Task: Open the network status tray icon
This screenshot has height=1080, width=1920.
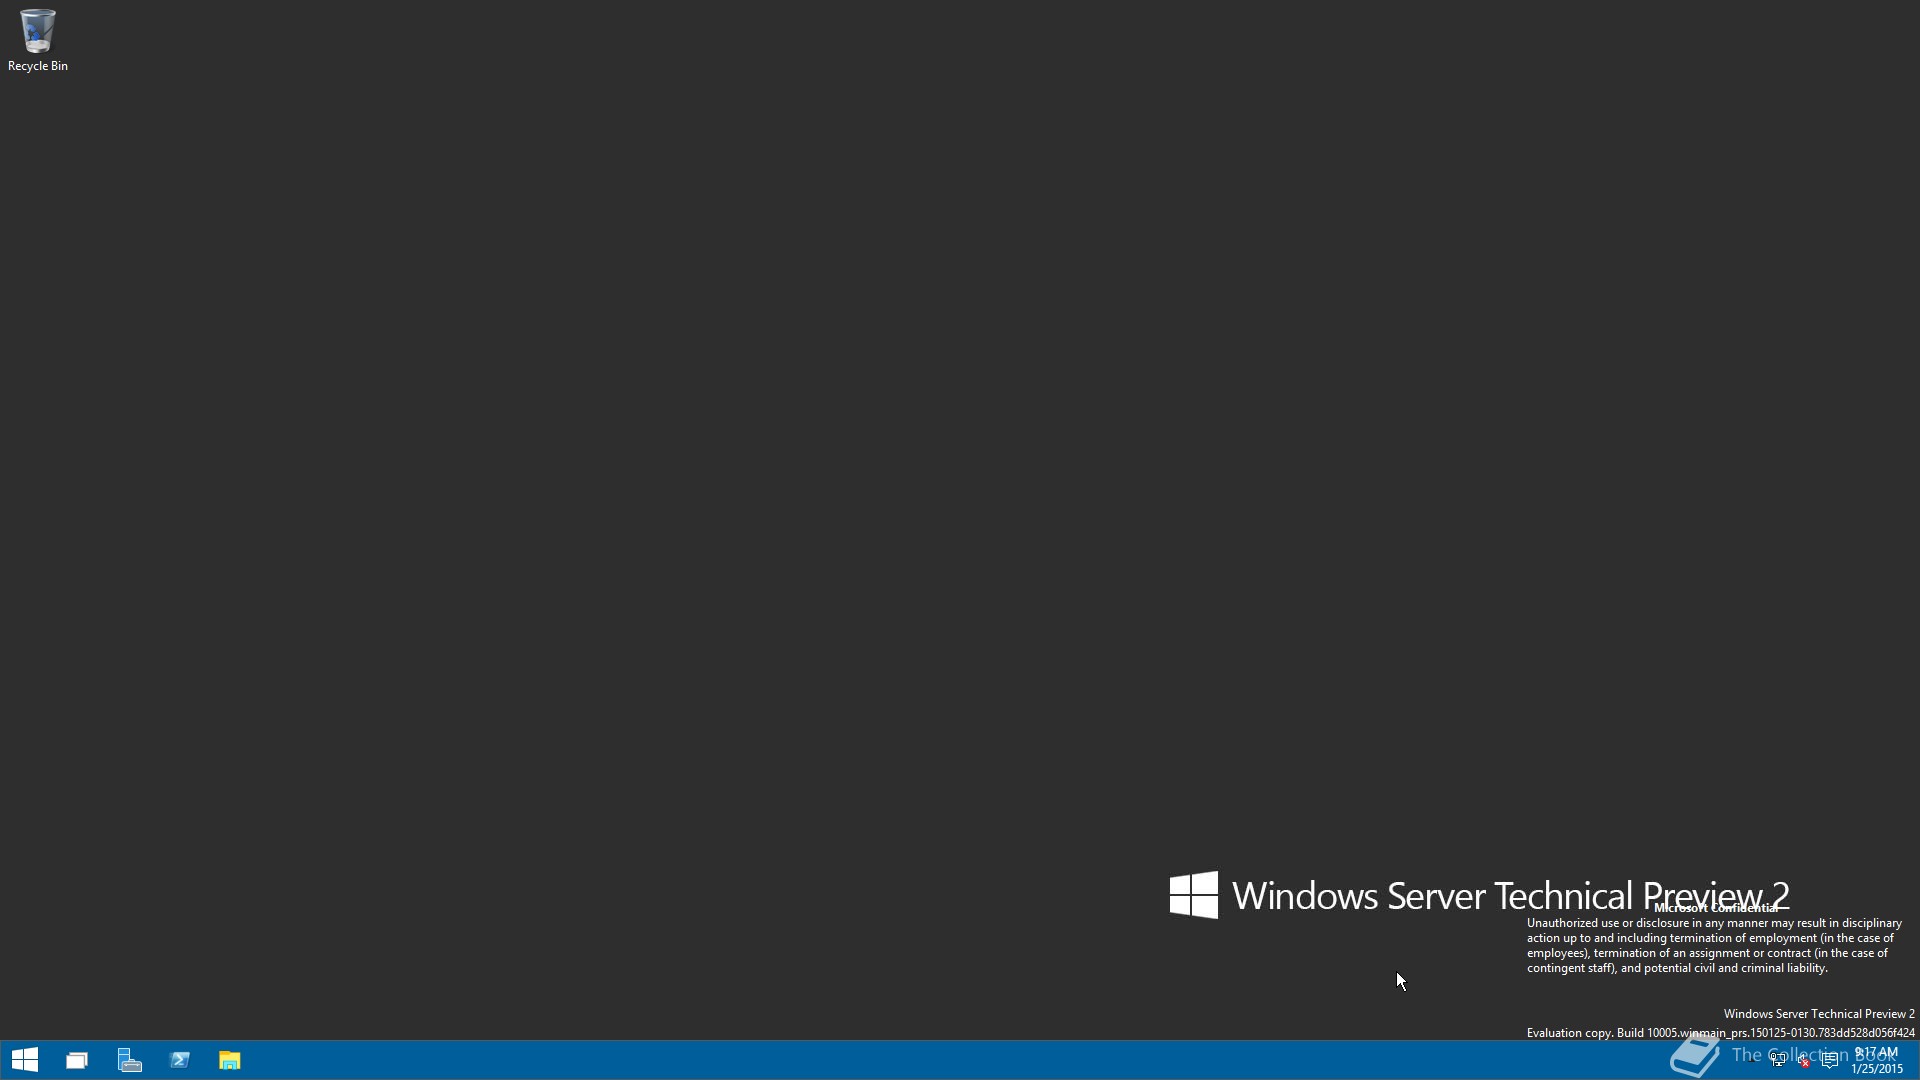Action: point(1778,1060)
